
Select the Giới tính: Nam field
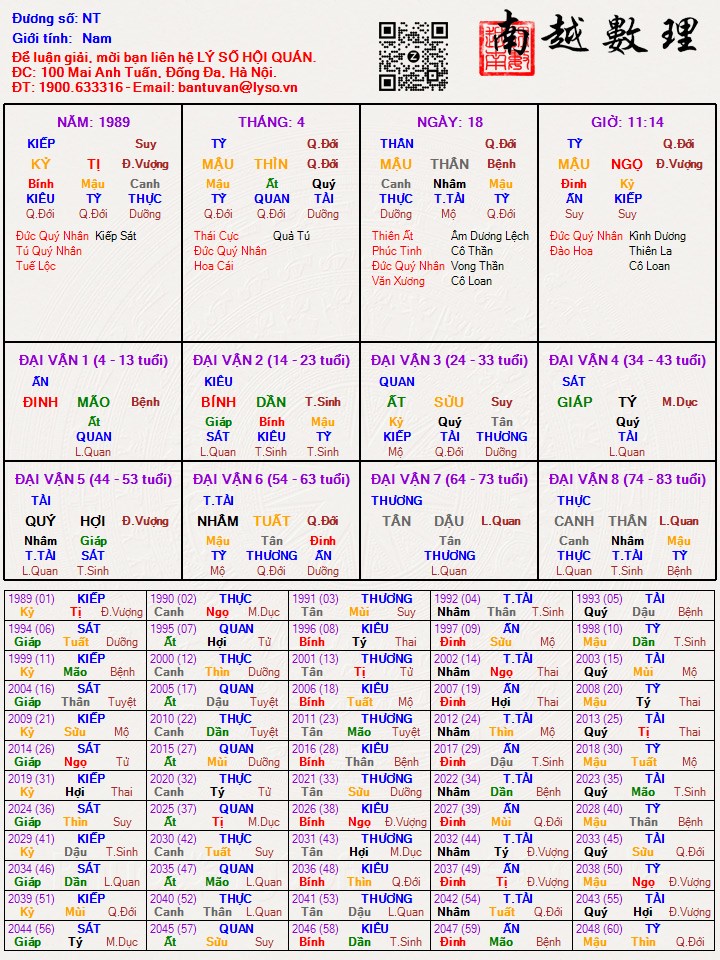[x=55, y=38]
